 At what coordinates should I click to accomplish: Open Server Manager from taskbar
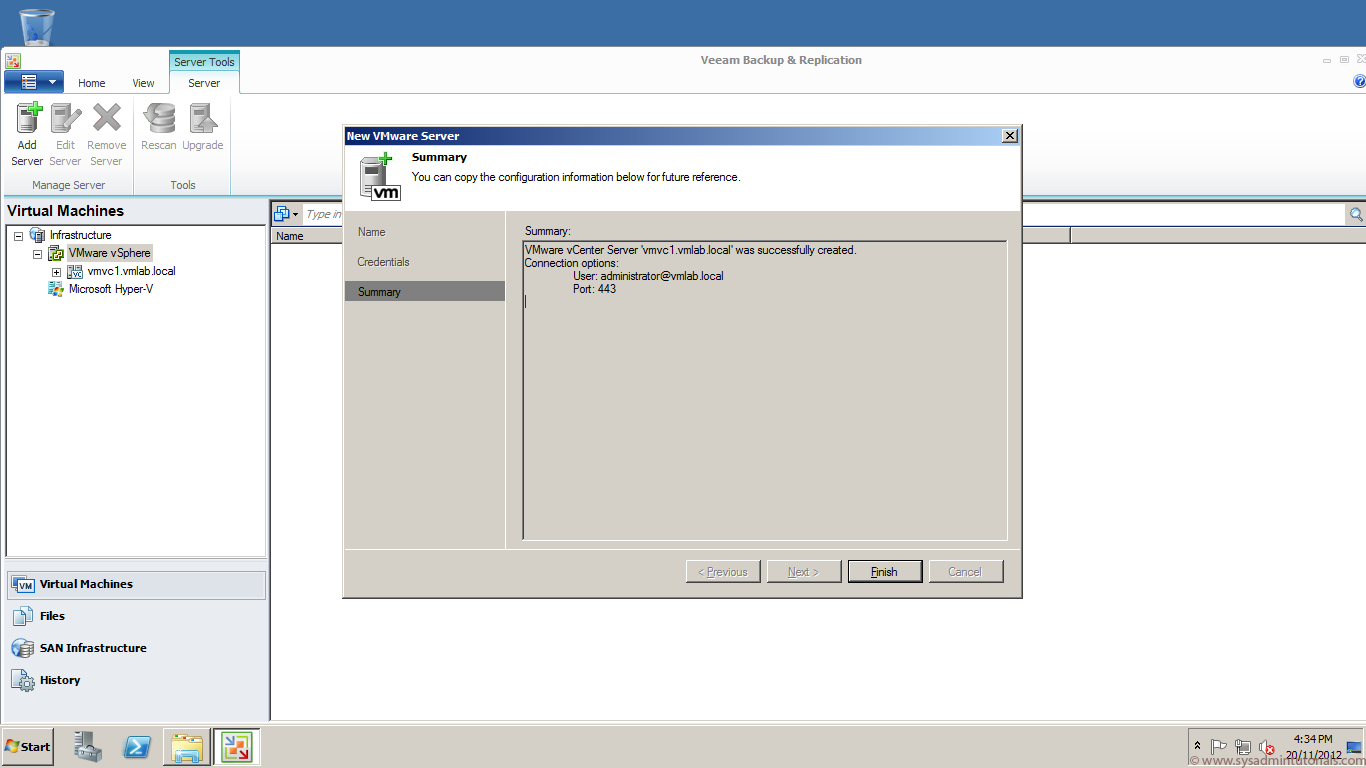point(88,747)
